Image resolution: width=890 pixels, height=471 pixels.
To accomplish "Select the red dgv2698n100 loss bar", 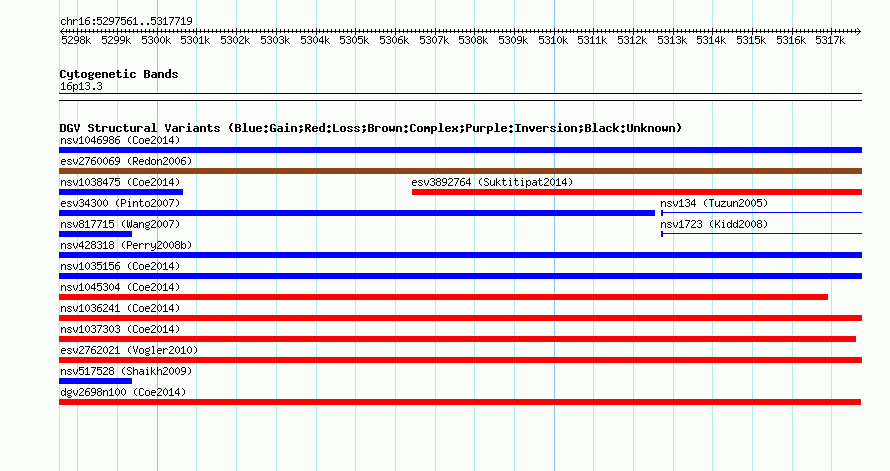I will (460, 402).
